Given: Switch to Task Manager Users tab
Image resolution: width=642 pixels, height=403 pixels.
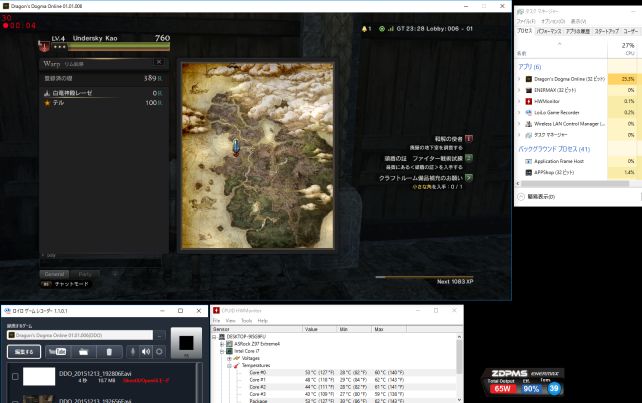Looking at the screenshot, I should [x=631, y=31].
